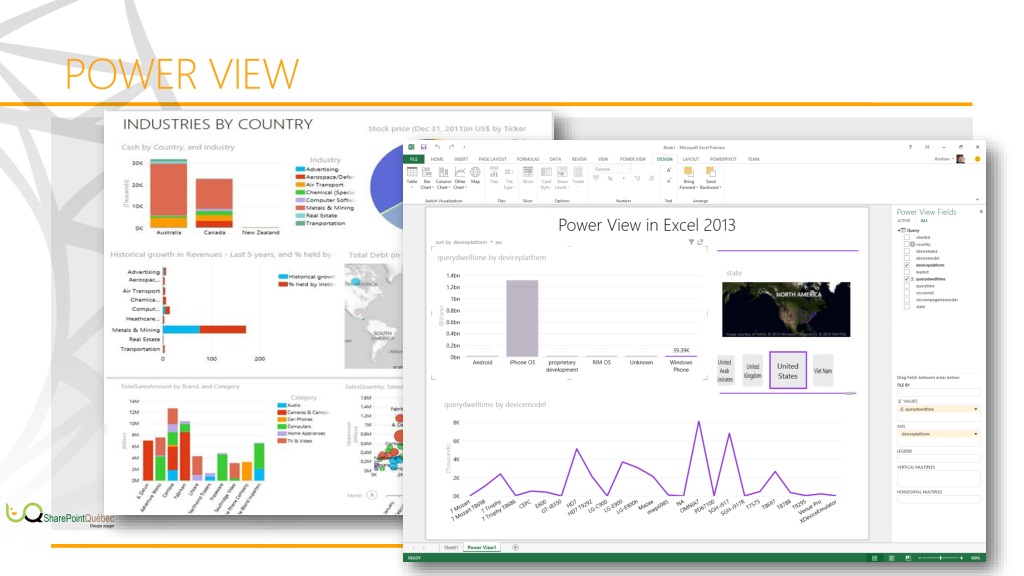Close the Power View Fields pane
This screenshot has width=1024, height=576.
point(981,212)
